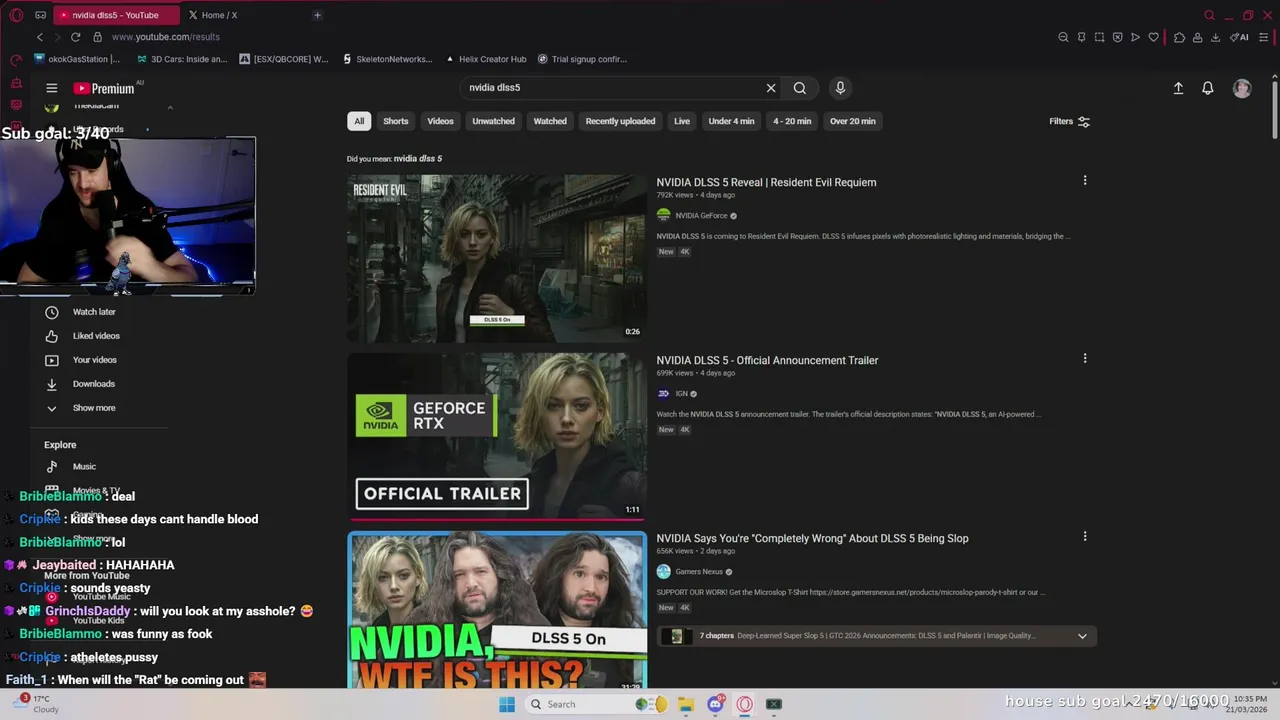The width and height of the screenshot is (1280, 720).
Task: Open the YouTube notifications bell
Action: click(x=1208, y=88)
